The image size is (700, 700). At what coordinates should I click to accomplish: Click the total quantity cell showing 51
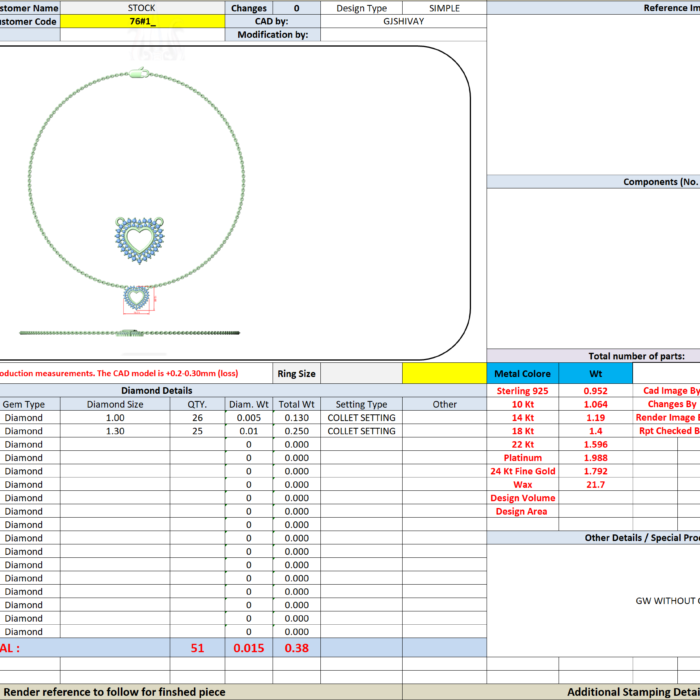(197, 648)
